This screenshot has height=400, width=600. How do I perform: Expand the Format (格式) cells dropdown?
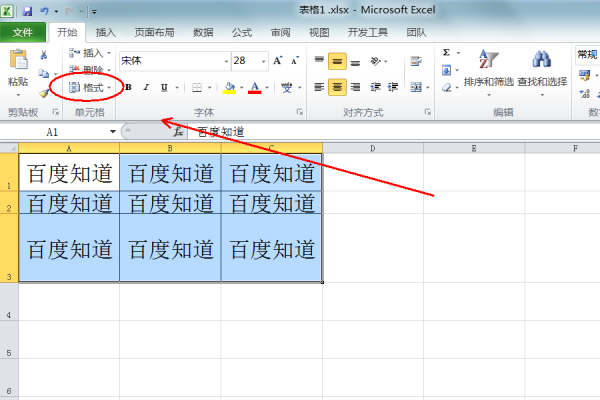pos(109,88)
